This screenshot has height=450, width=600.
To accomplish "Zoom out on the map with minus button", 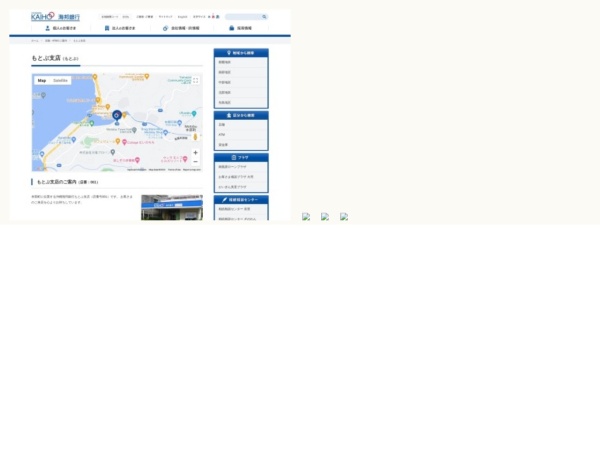I will click(x=196, y=161).
